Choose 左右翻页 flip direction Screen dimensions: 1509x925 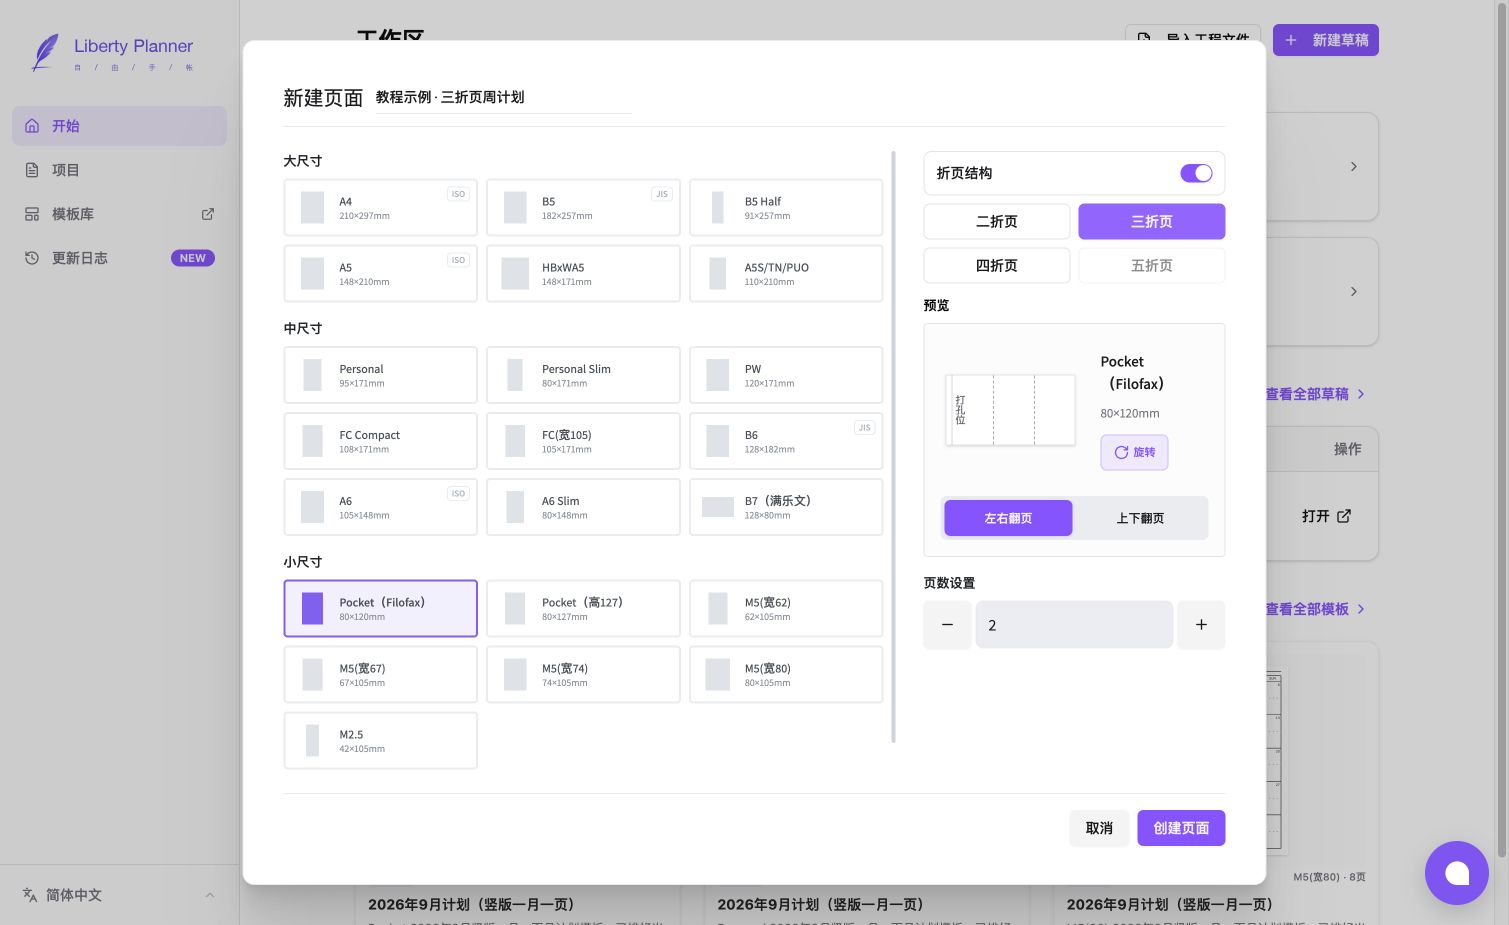coord(1008,518)
